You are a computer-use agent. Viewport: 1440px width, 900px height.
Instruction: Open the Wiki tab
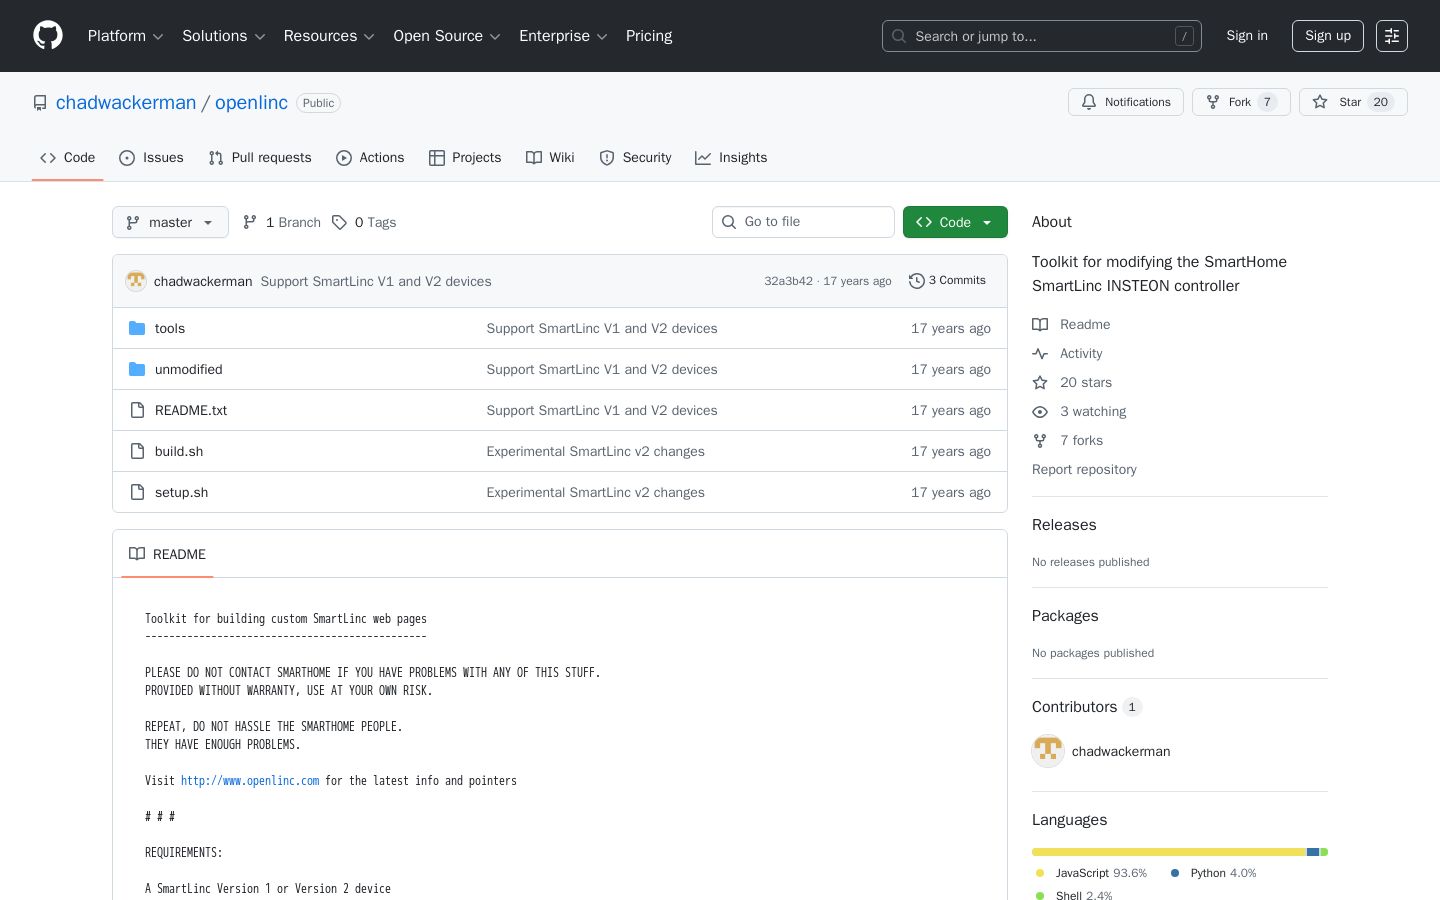[x=550, y=158]
